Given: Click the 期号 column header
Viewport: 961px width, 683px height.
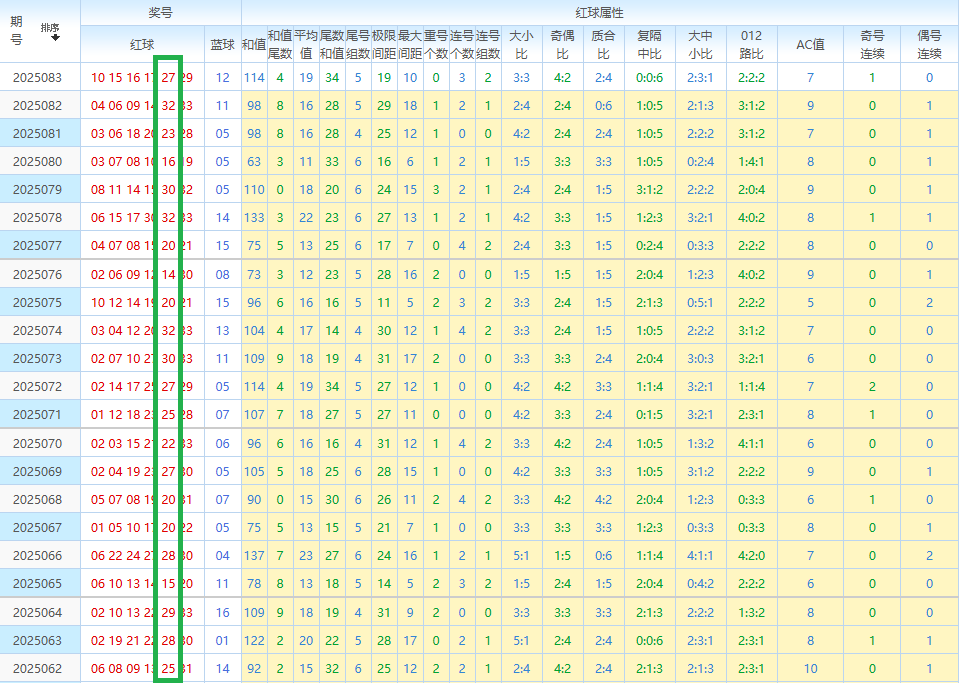Looking at the screenshot, I should click(17, 31).
